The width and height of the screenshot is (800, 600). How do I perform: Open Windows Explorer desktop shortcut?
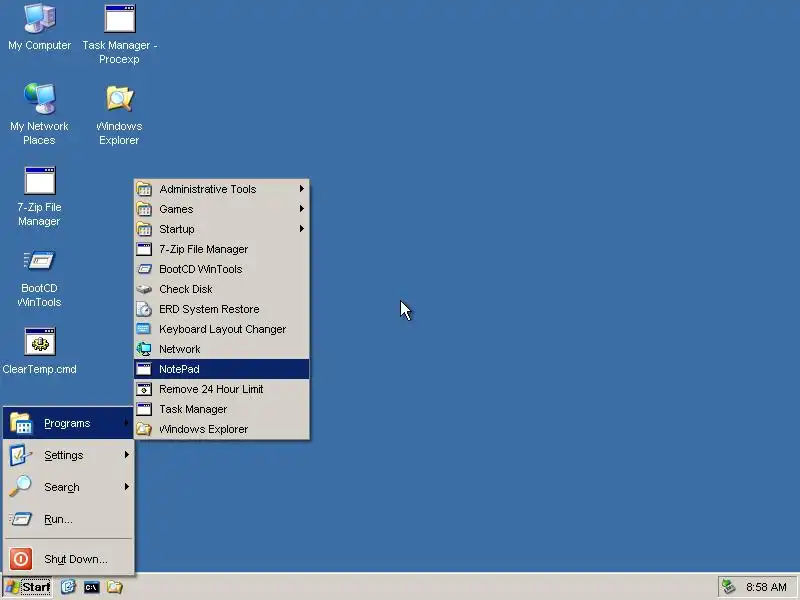119,115
